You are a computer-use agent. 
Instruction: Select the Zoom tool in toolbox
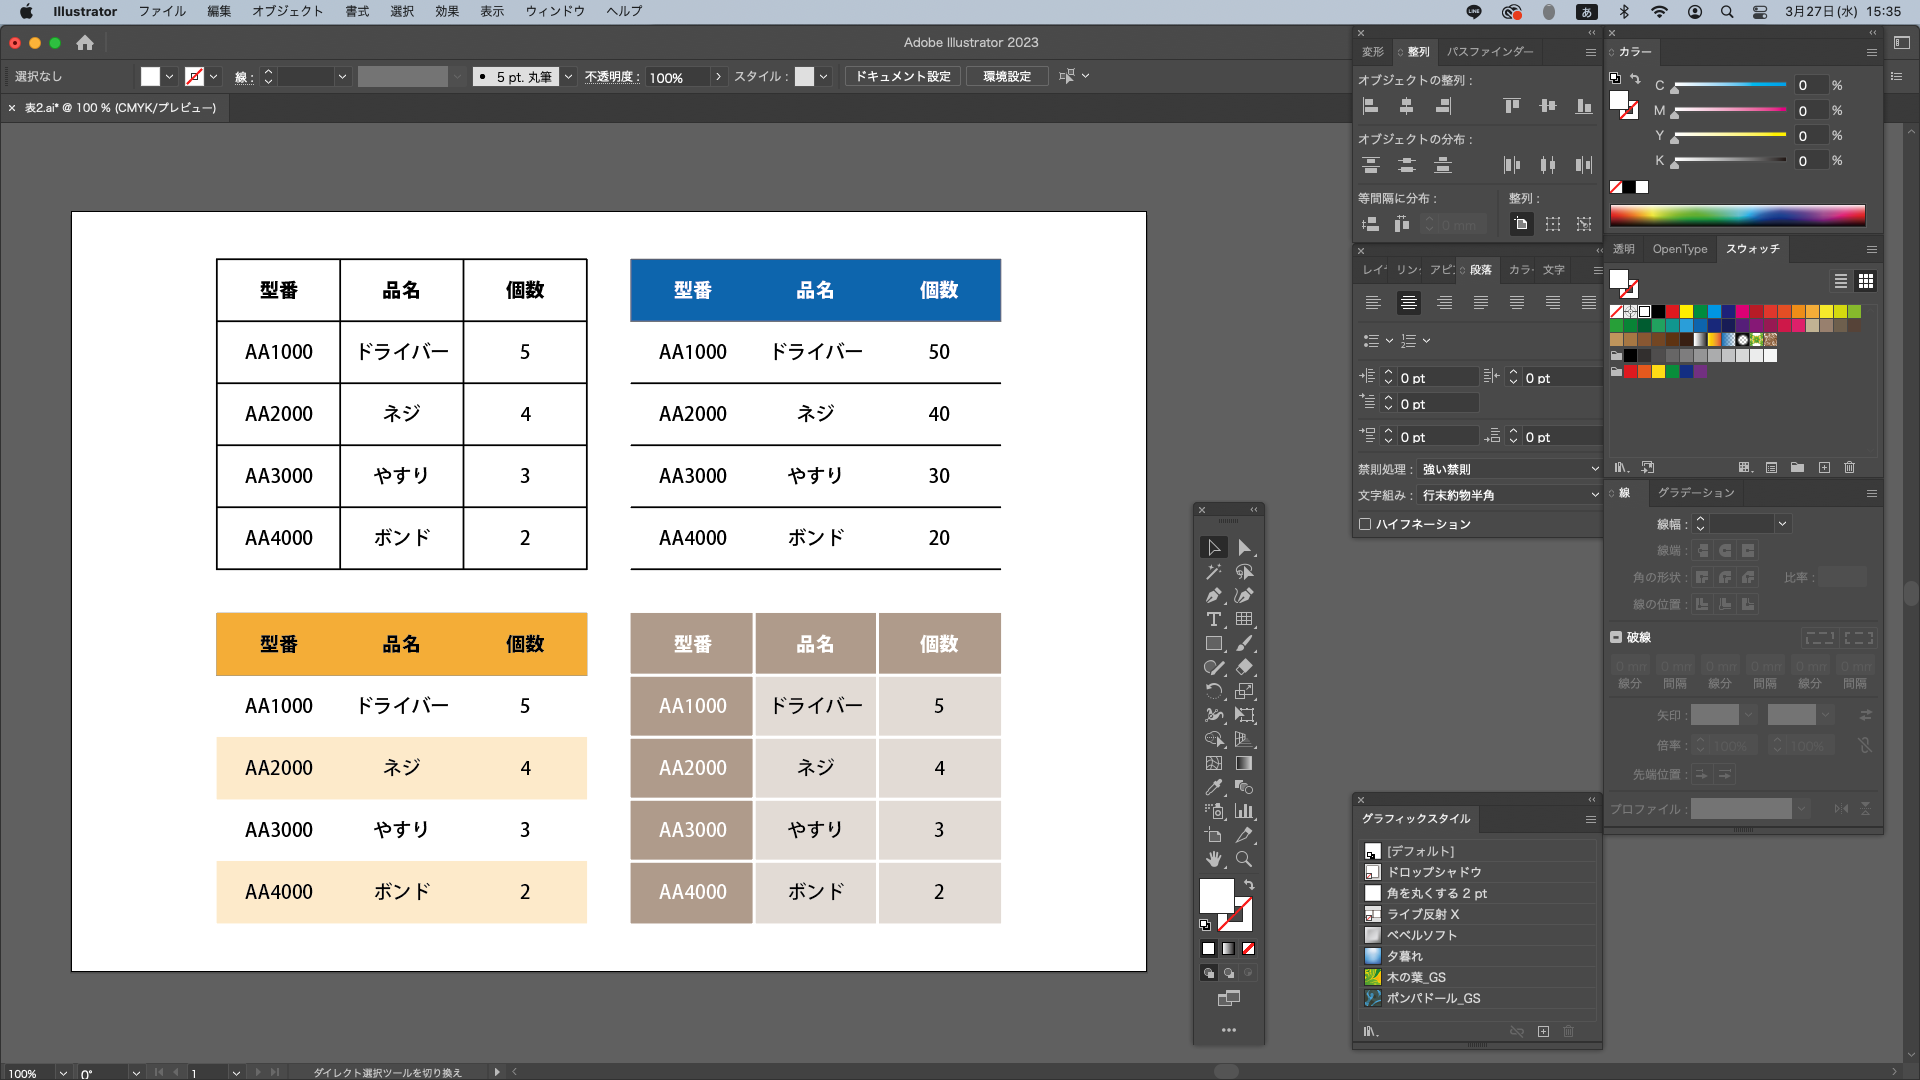click(x=1244, y=859)
